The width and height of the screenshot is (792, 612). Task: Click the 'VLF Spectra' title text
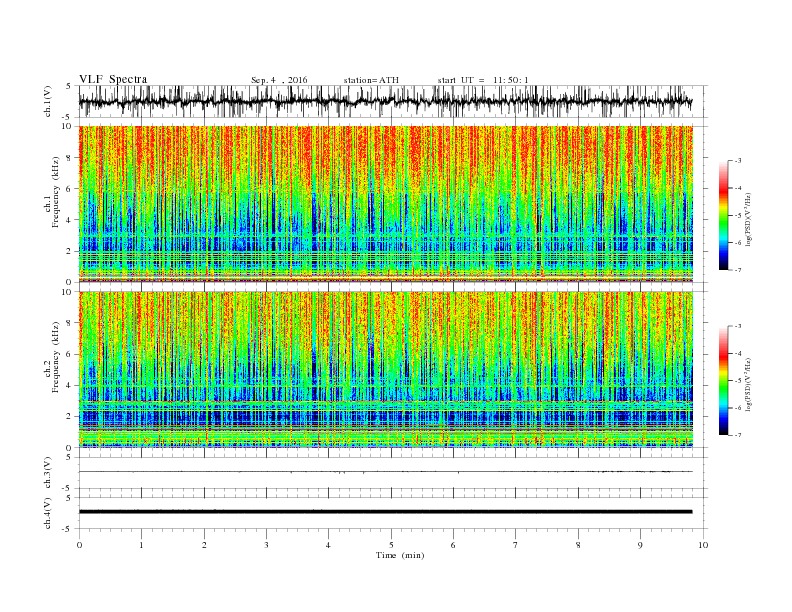click(x=113, y=79)
